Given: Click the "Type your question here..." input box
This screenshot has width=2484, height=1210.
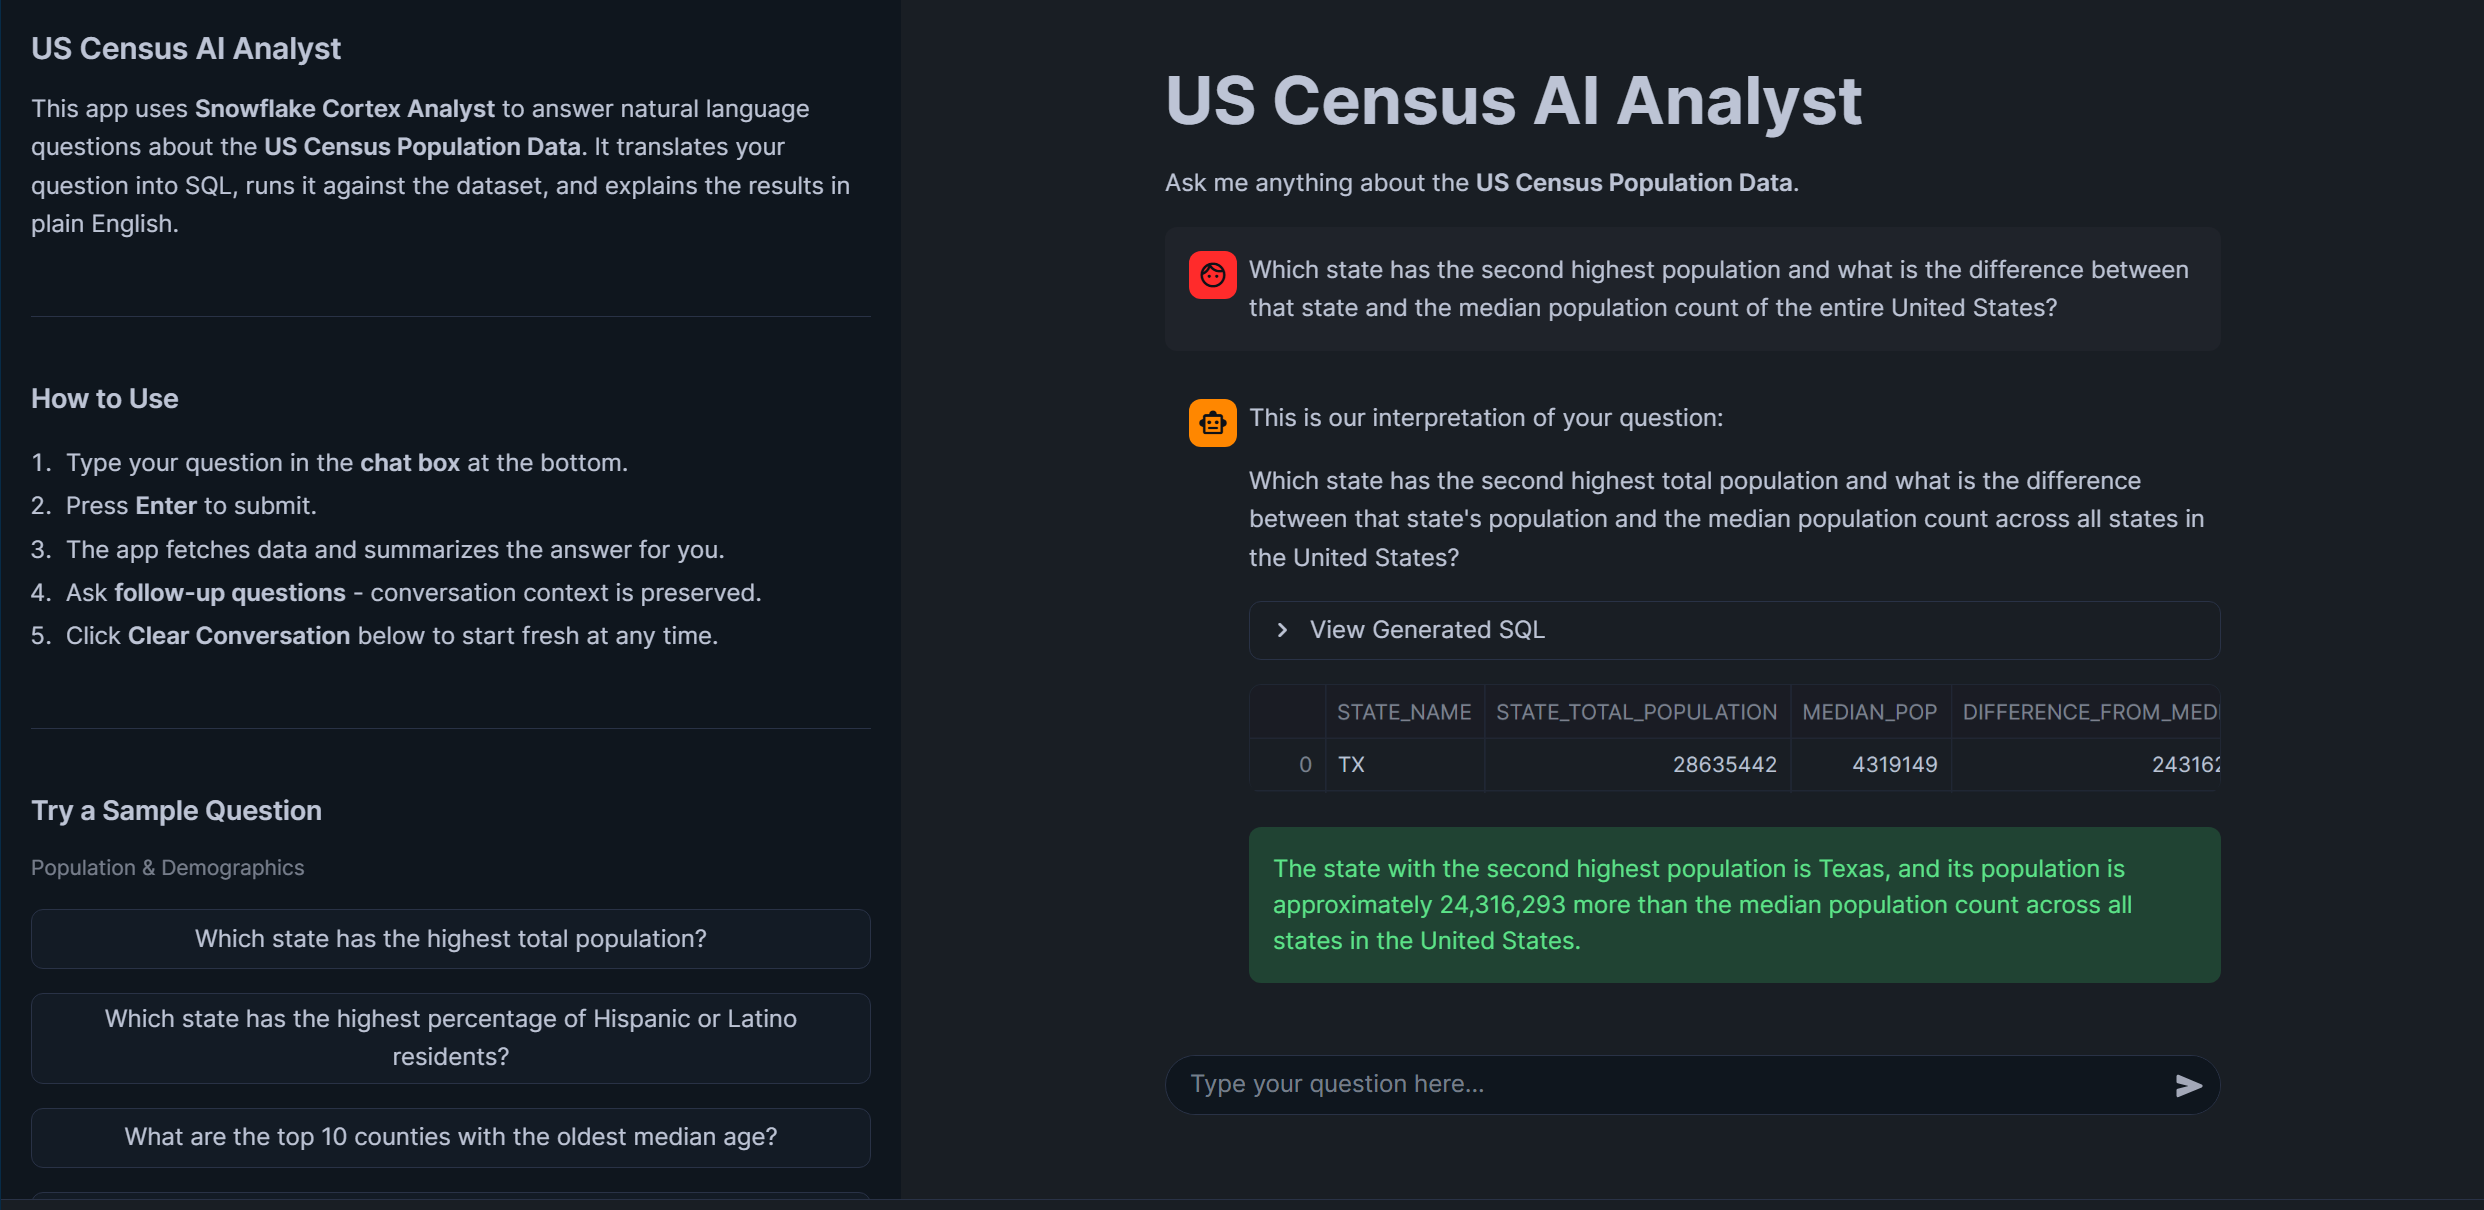Looking at the screenshot, I should (1600, 1084).
